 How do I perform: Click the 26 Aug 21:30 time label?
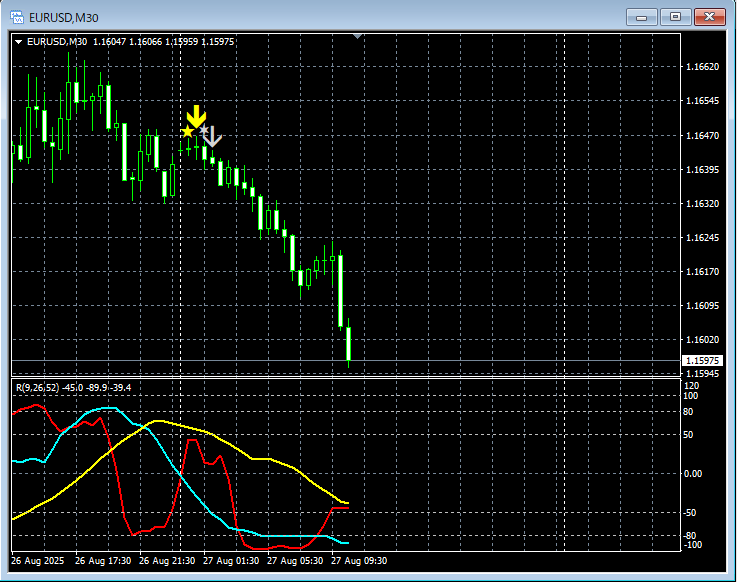[167, 561]
